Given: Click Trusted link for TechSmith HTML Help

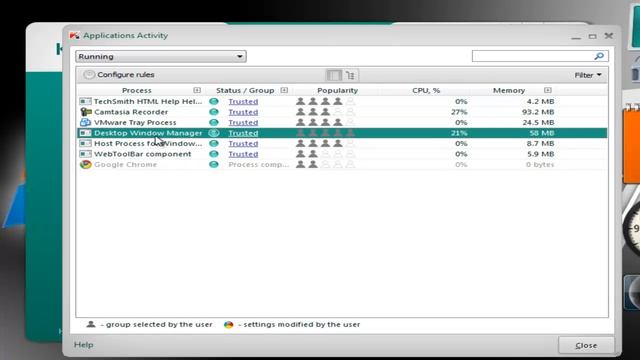Looking at the screenshot, I should click(243, 101).
